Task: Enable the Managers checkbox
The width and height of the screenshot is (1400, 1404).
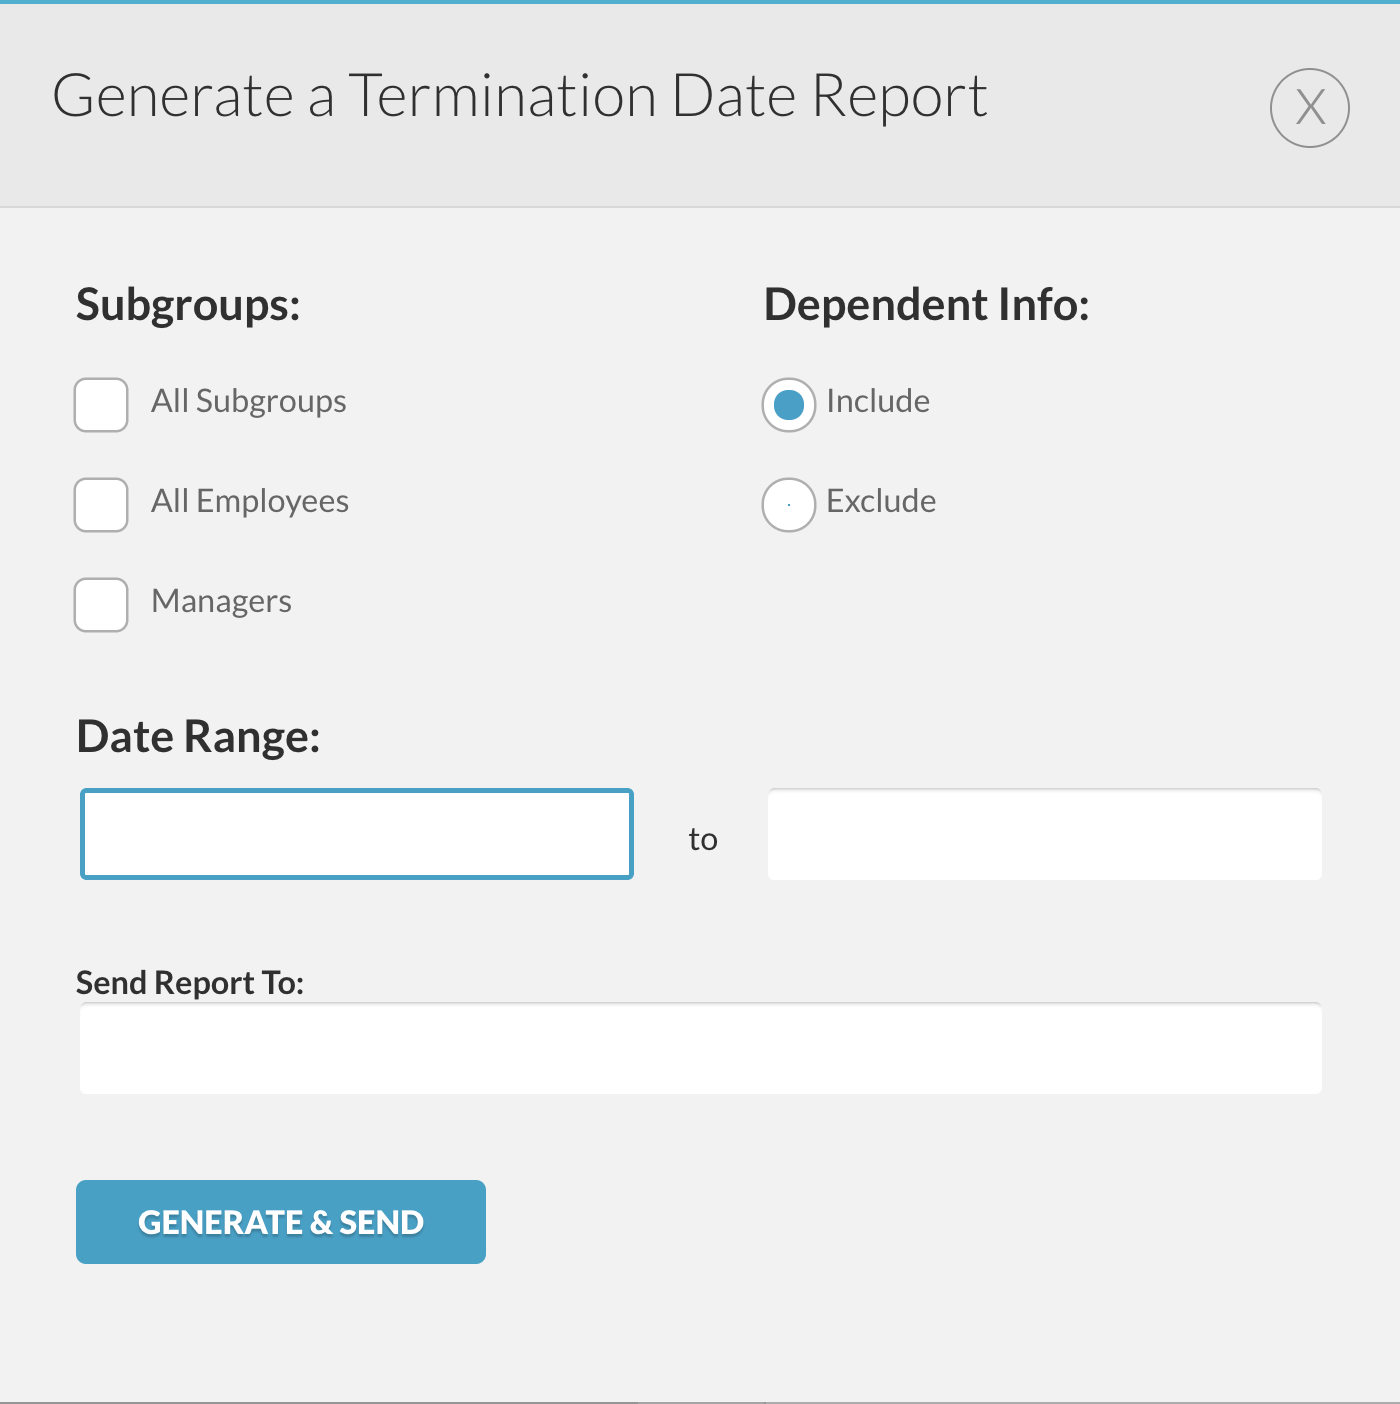Action: [101, 605]
